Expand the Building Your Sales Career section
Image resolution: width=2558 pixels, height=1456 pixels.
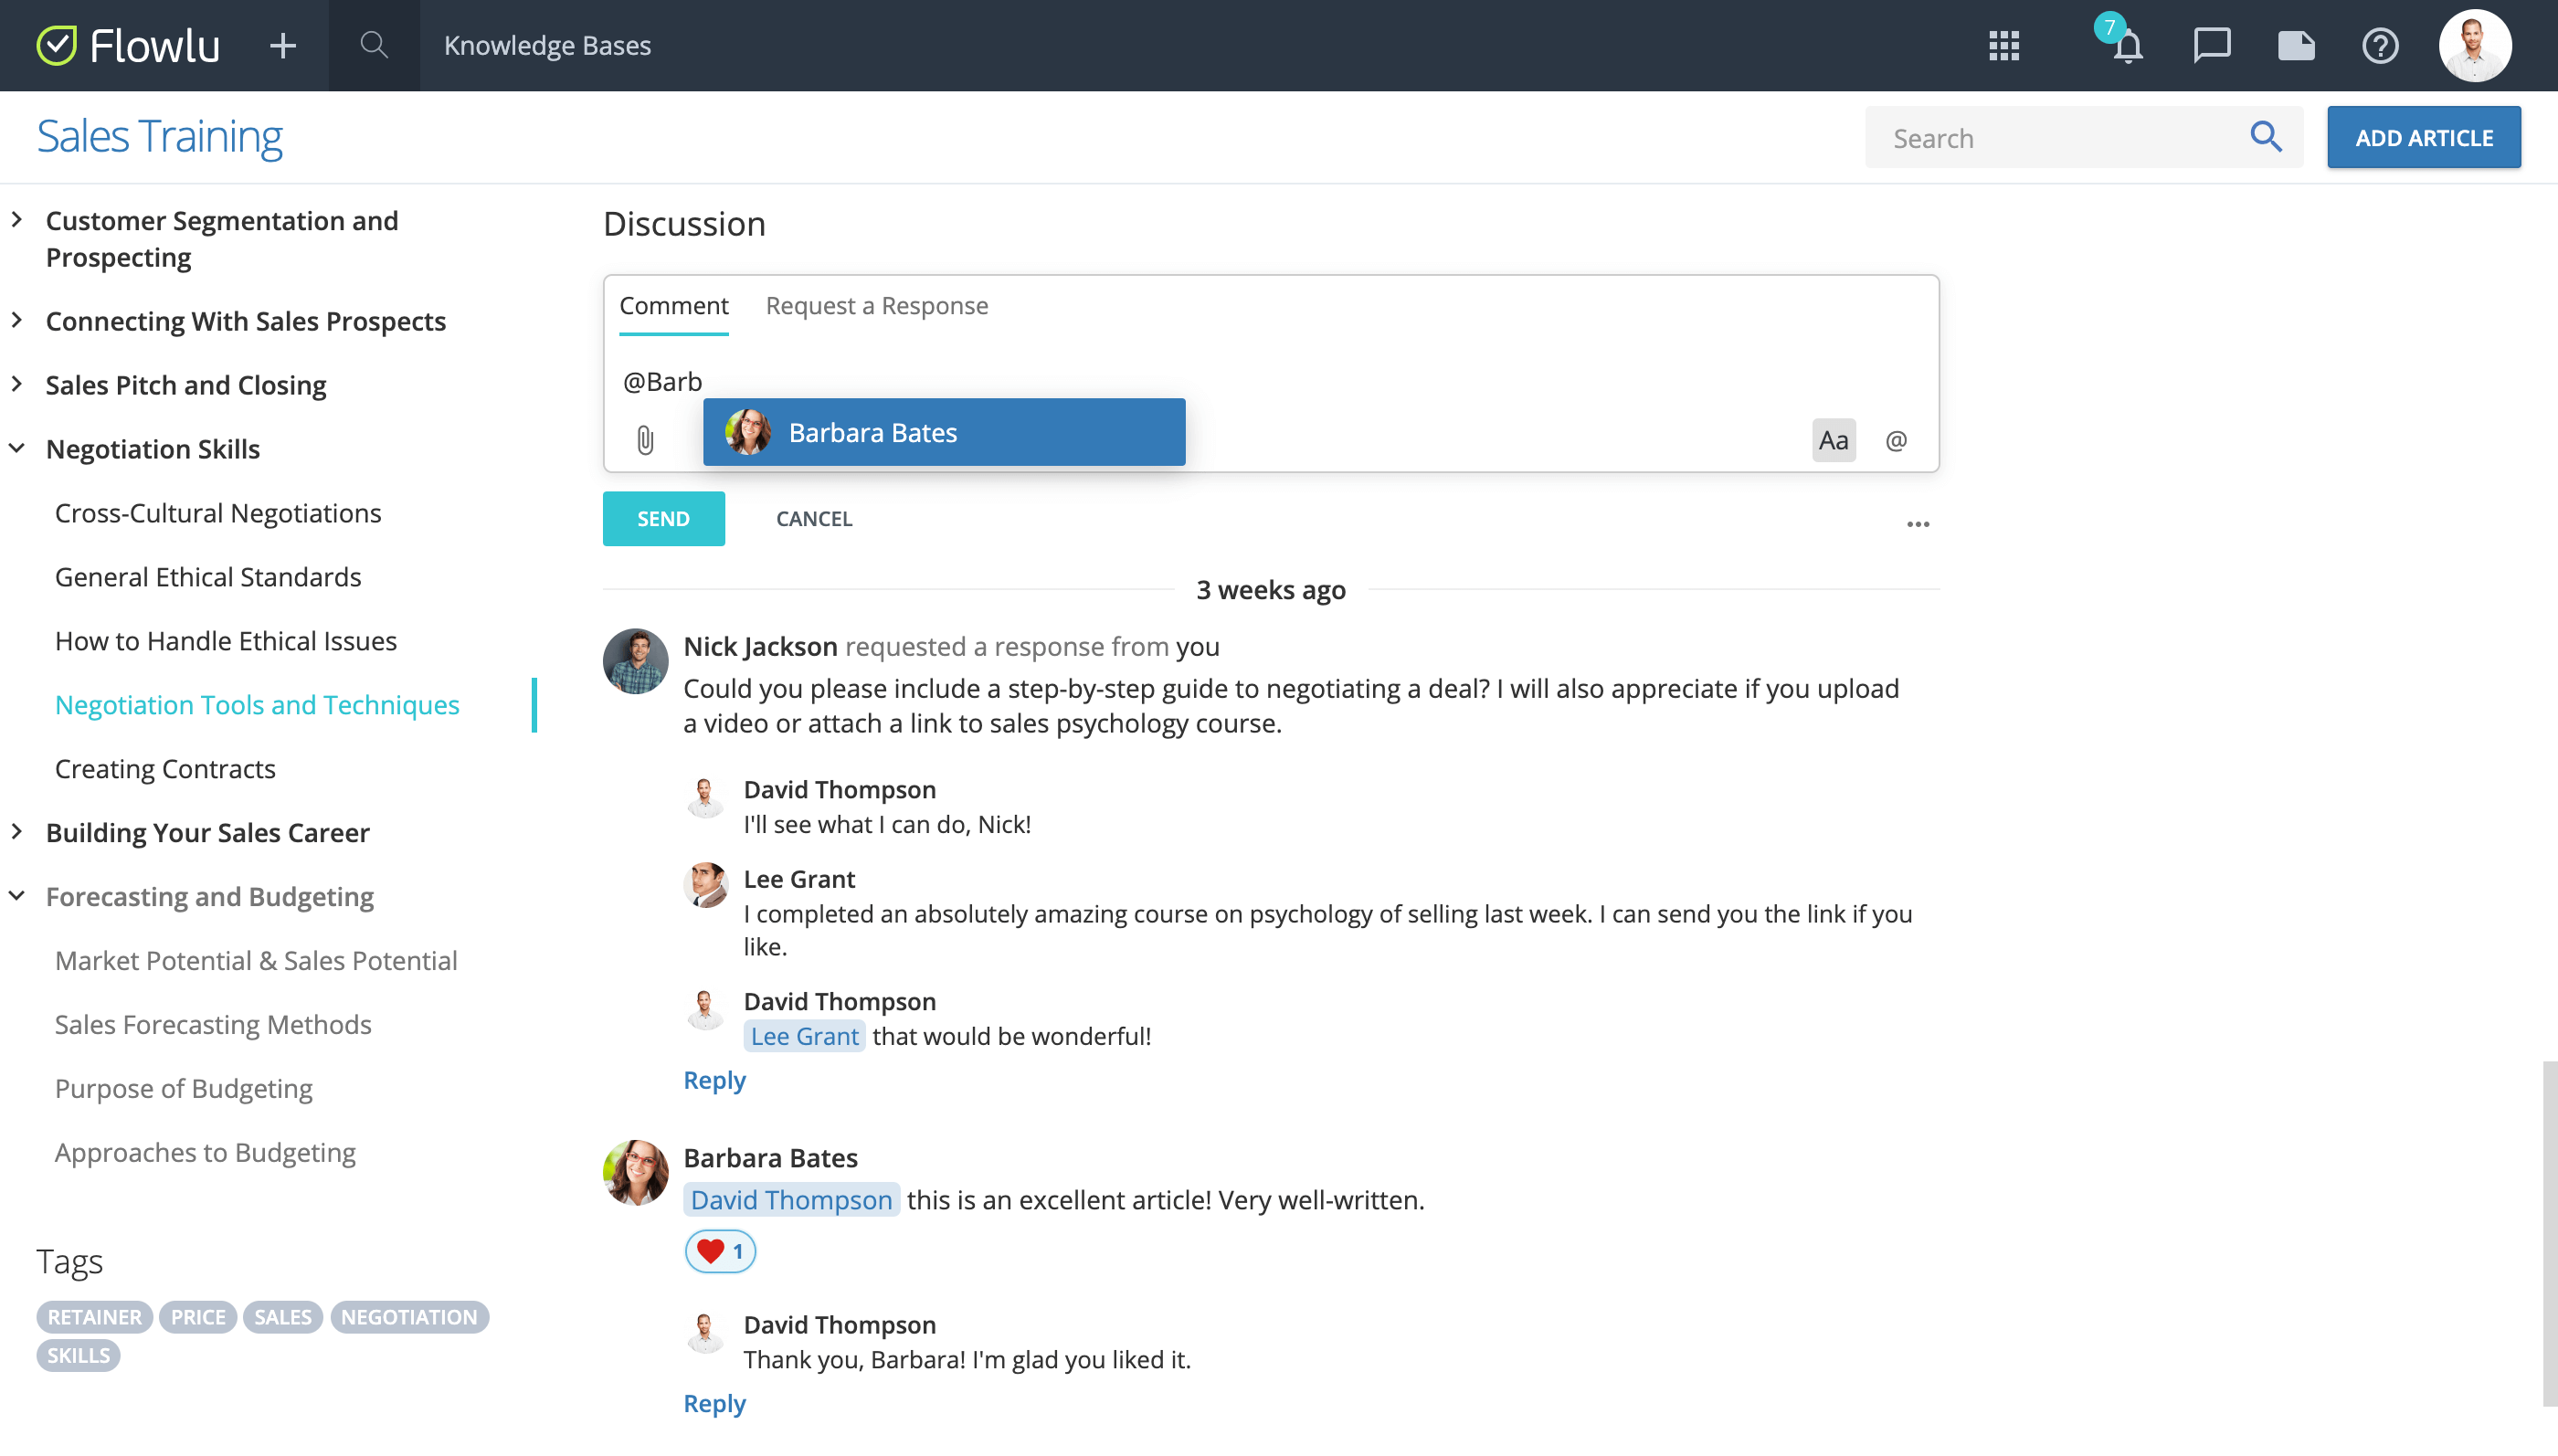pyautogui.click(x=16, y=831)
